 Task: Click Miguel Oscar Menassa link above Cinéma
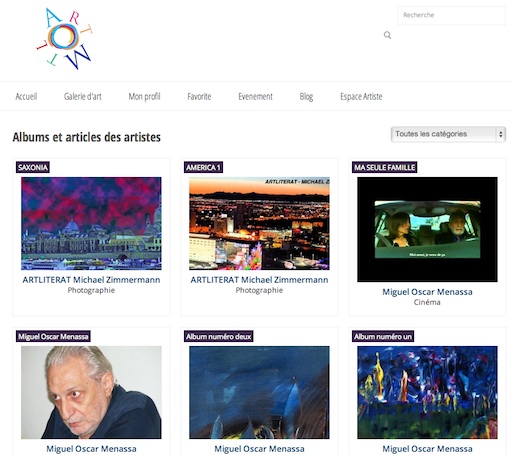[427, 292]
